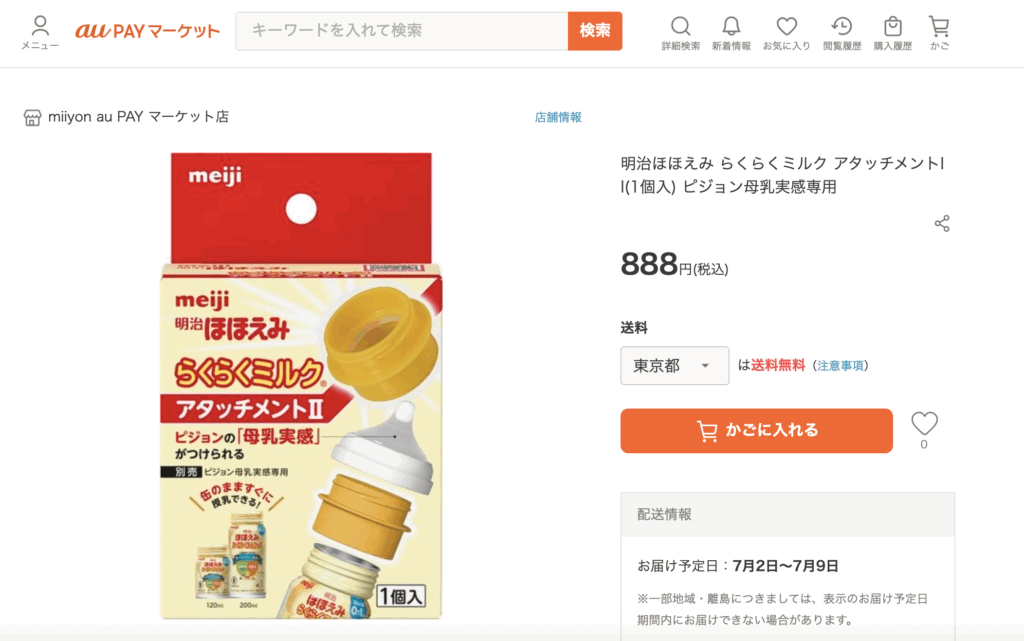Image resolution: width=1024 pixels, height=641 pixels.
Task: Click the 検索 search button
Action: click(x=595, y=31)
